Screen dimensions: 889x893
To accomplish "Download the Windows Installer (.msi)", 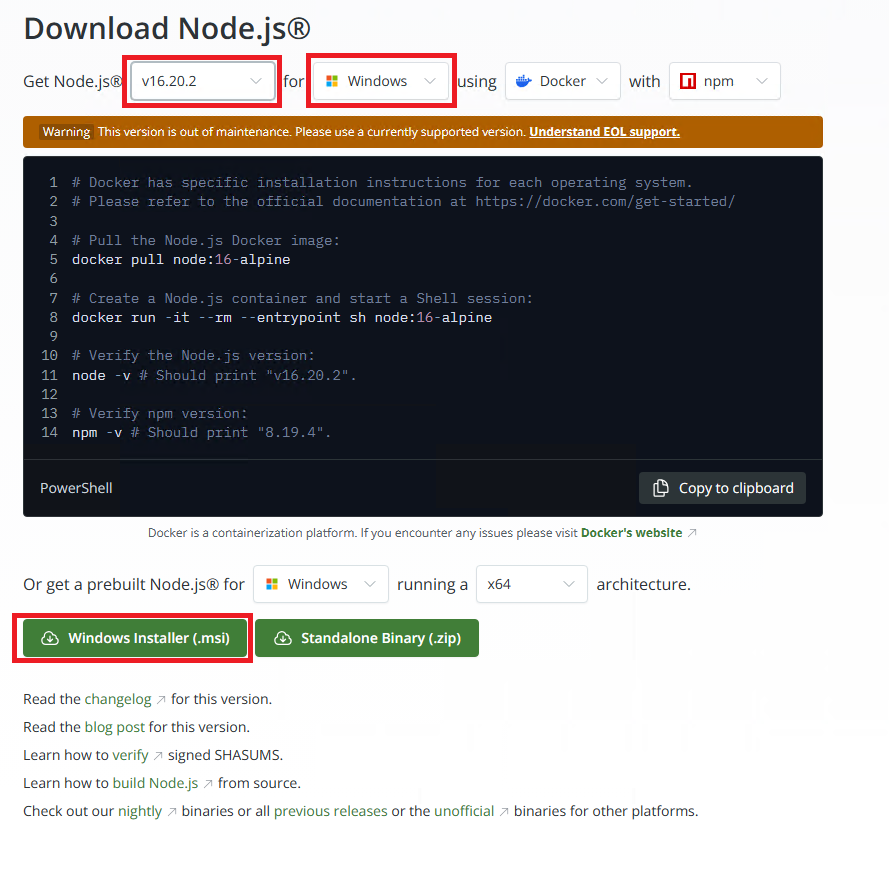I will [x=132, y=637].
